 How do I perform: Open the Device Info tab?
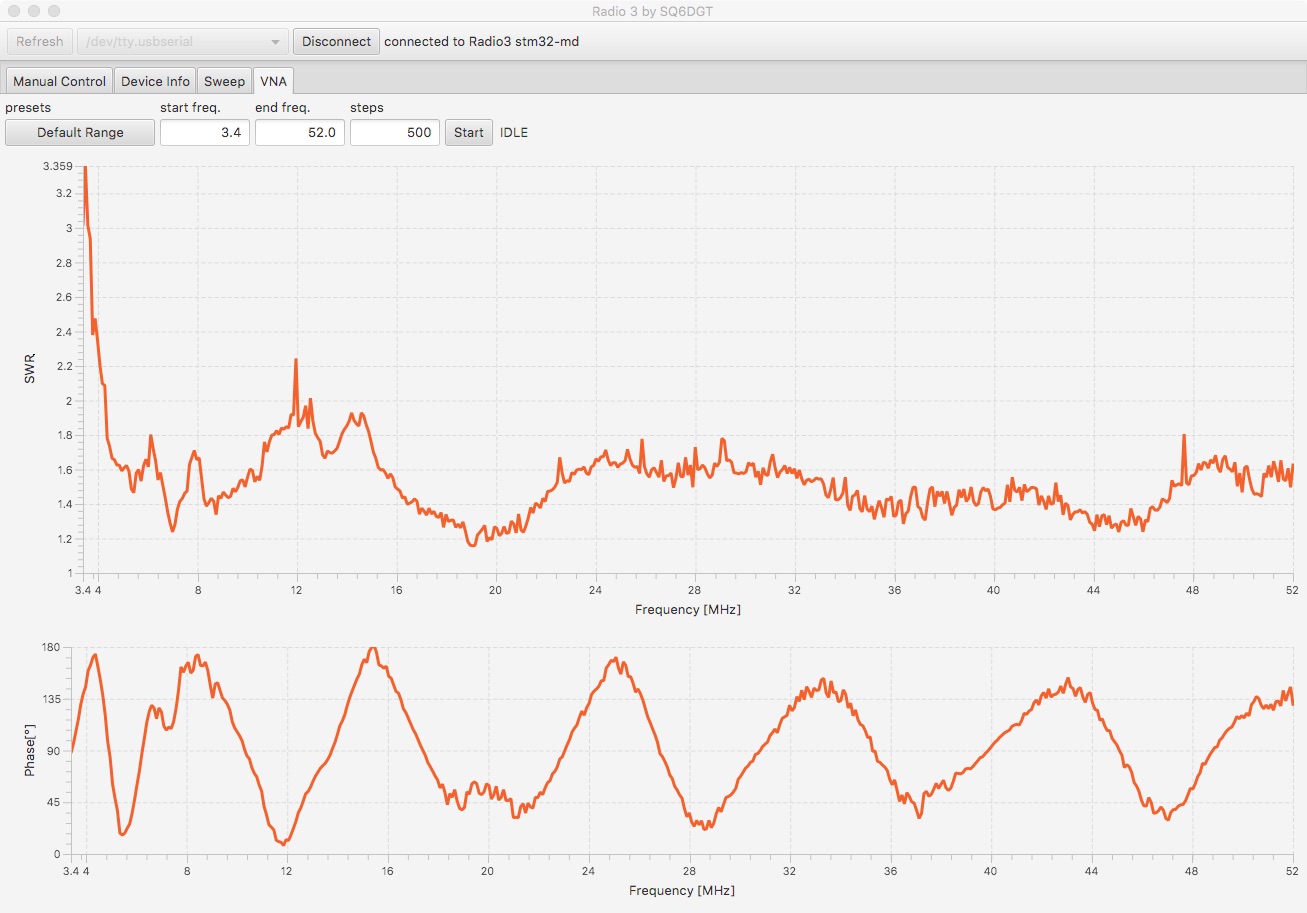(x=155, y=81)
